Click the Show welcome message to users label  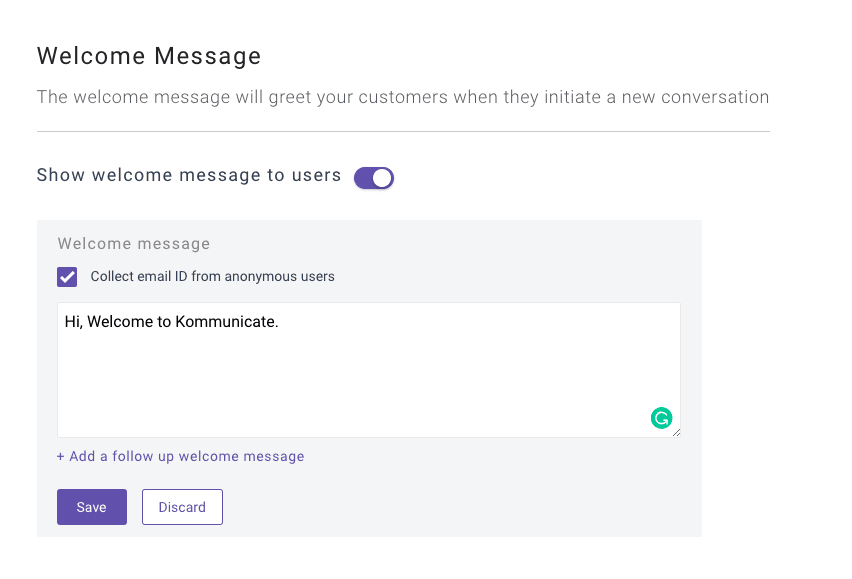coord(189,175)
